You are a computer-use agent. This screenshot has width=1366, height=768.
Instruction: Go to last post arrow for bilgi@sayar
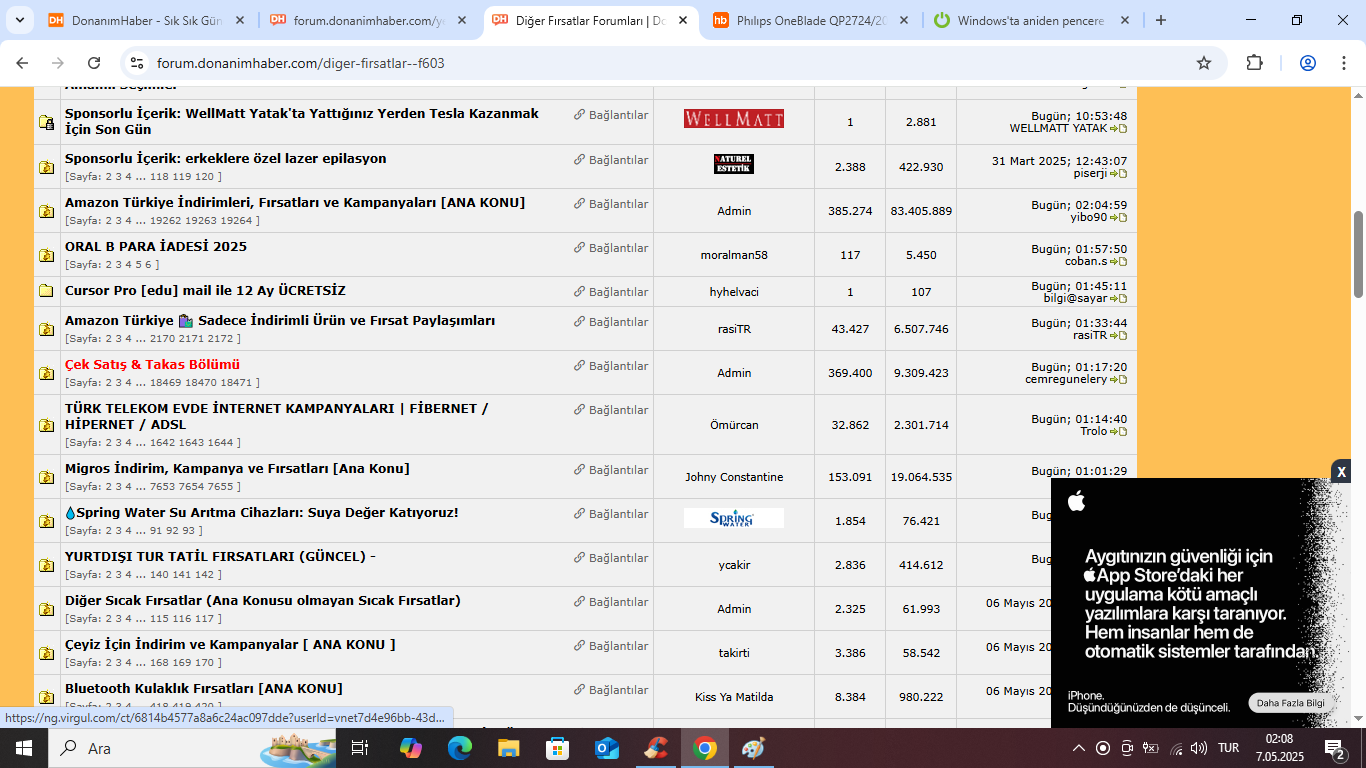(x=1118, y=298)
